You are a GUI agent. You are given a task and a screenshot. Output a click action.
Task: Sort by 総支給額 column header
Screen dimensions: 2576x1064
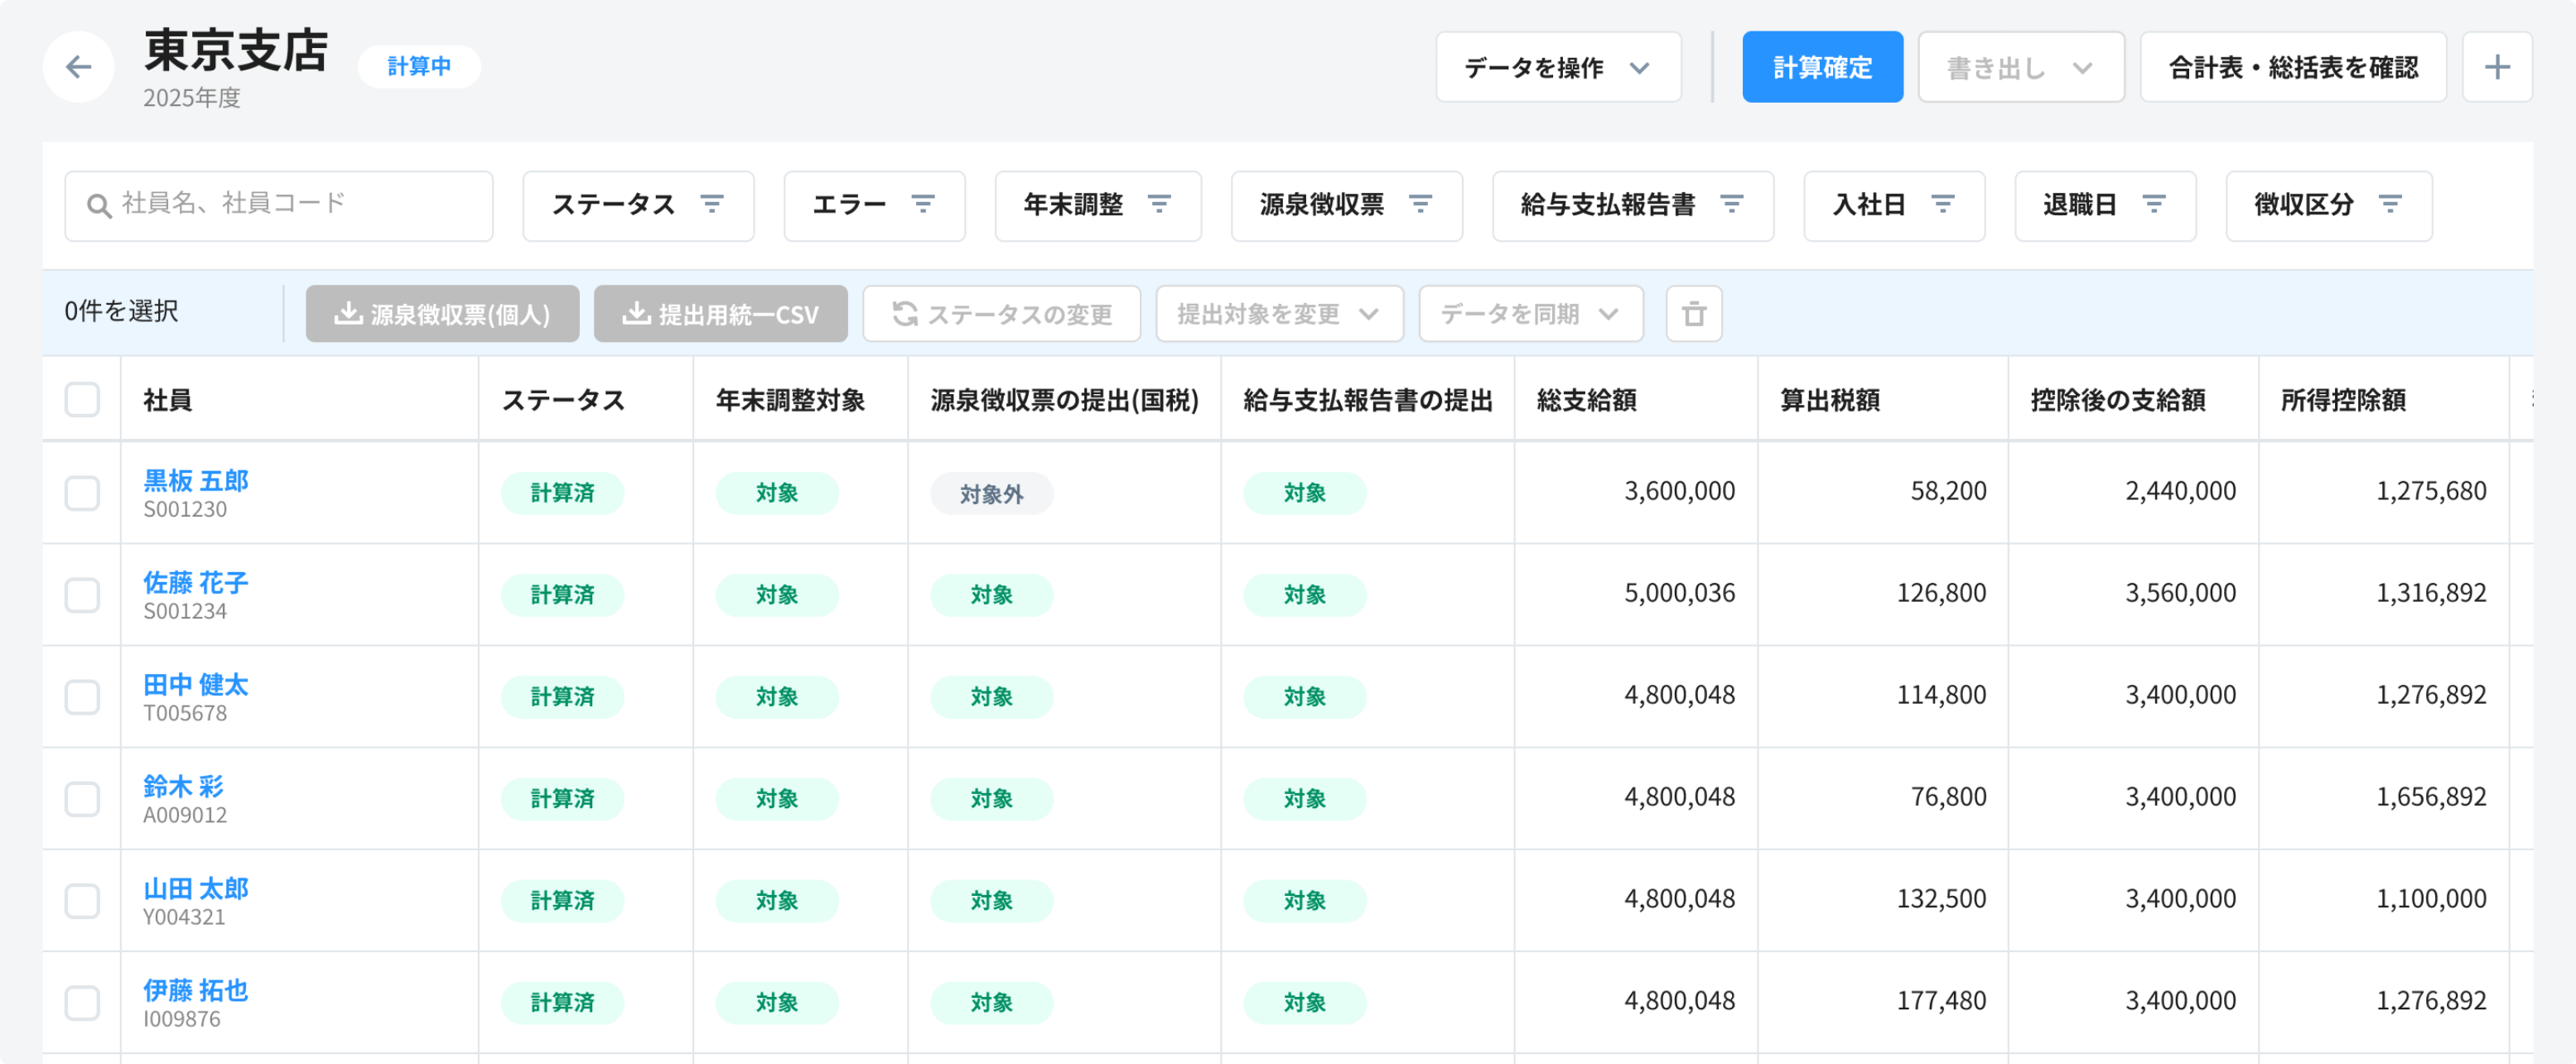[1587, 400]
